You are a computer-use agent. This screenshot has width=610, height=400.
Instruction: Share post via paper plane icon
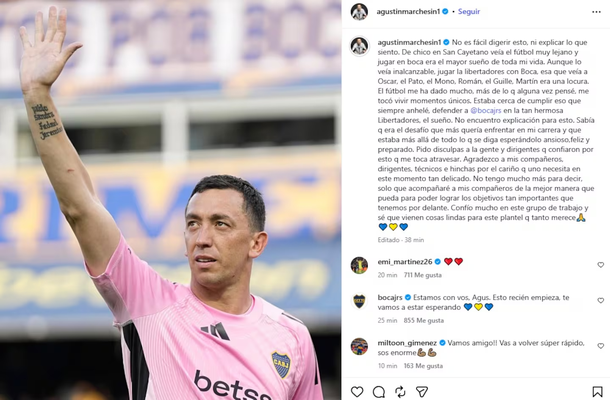pyautogui.click(x=422, y=391)
